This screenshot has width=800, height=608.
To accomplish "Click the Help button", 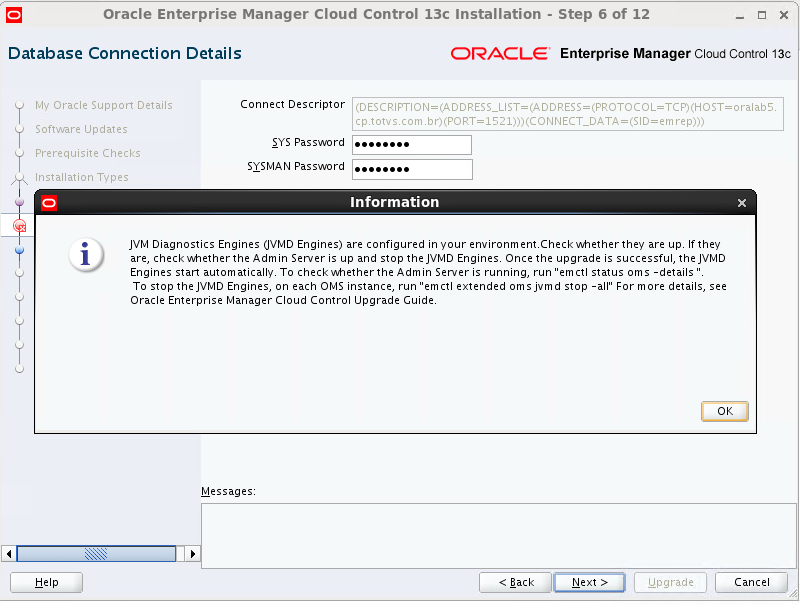I will (46, 582).
